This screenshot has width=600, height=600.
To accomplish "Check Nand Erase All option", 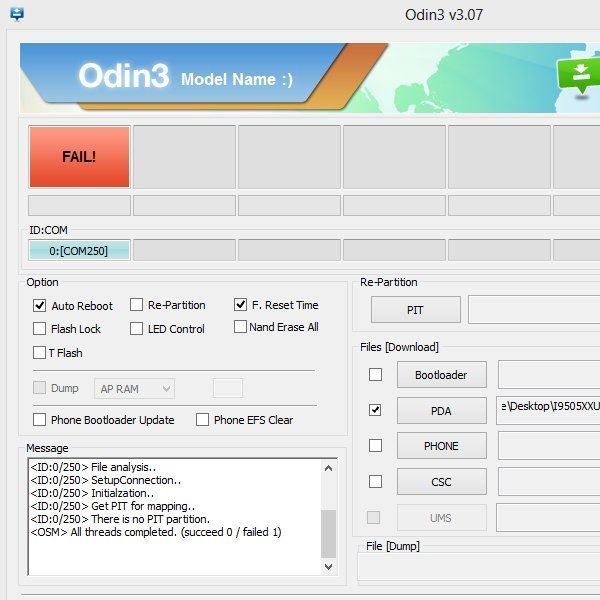I will [x=240, y=327].
